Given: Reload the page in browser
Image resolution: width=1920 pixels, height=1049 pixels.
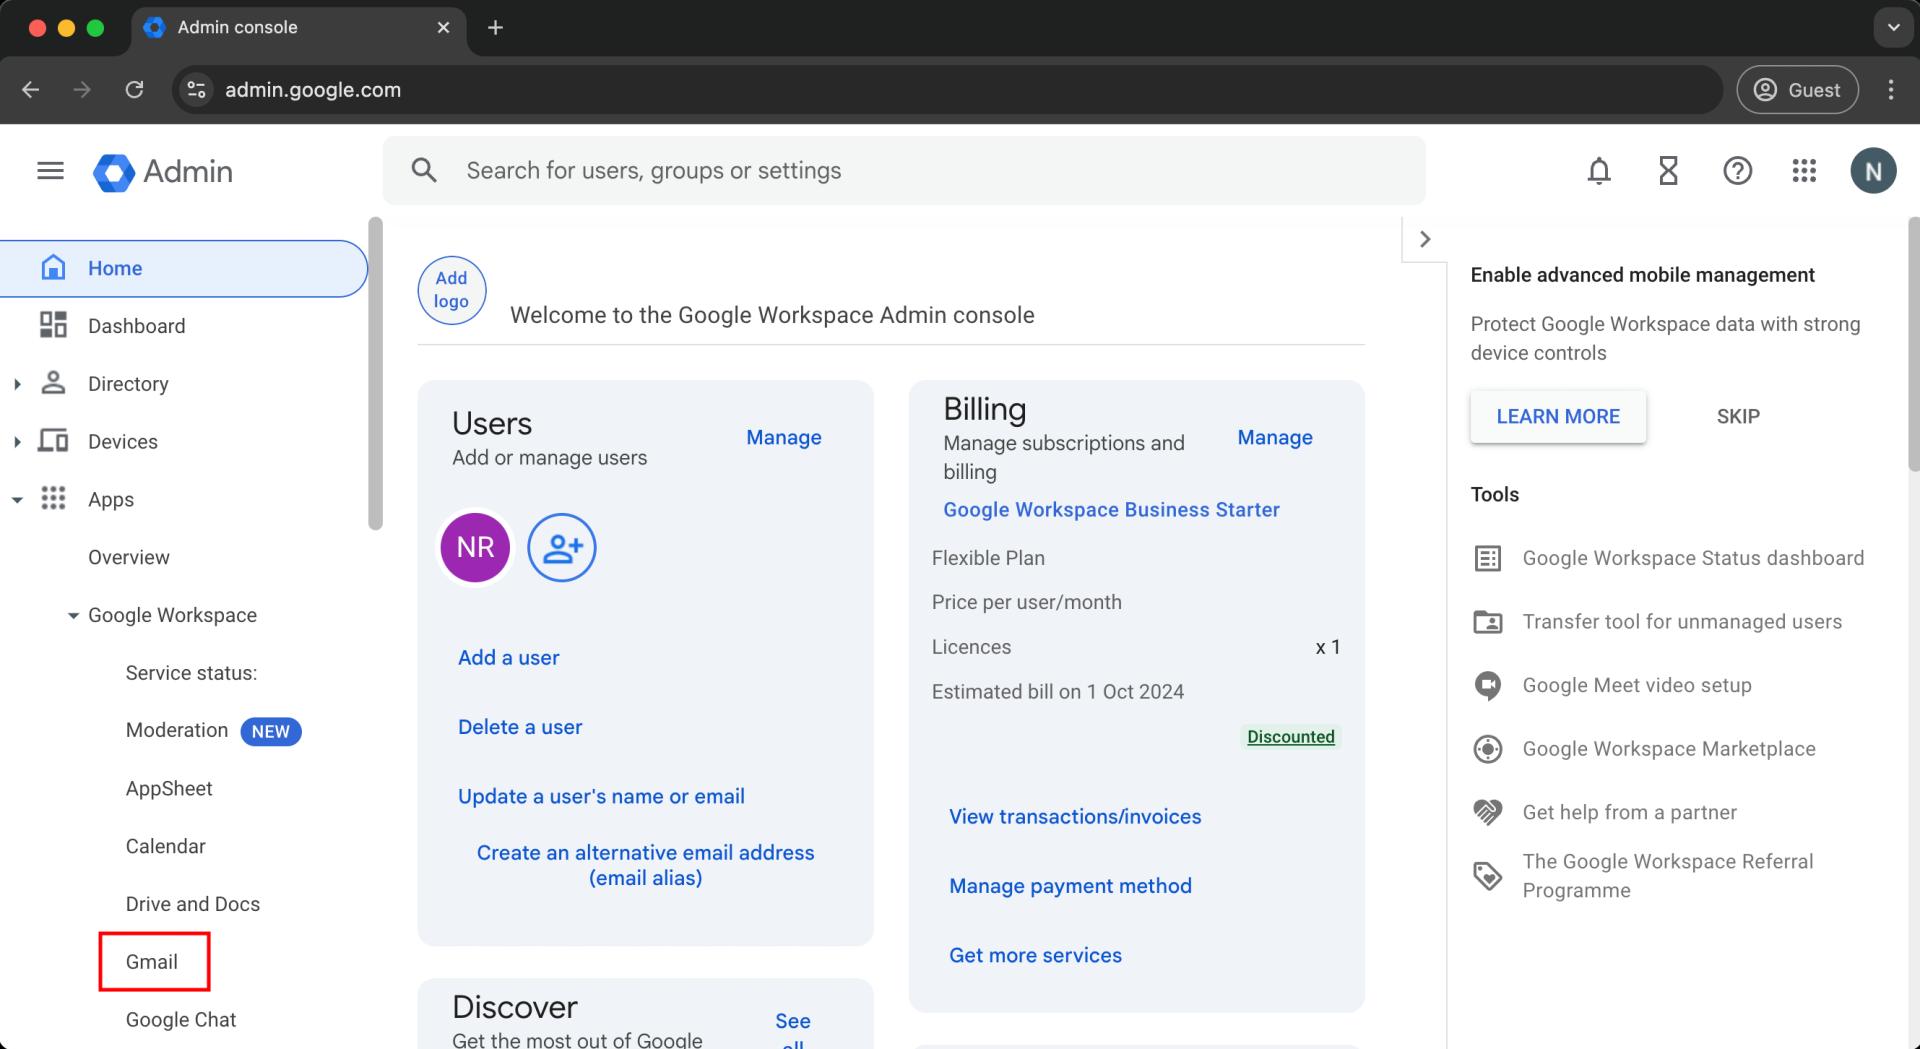Looking at the screenshot, I should pos(134,90).
